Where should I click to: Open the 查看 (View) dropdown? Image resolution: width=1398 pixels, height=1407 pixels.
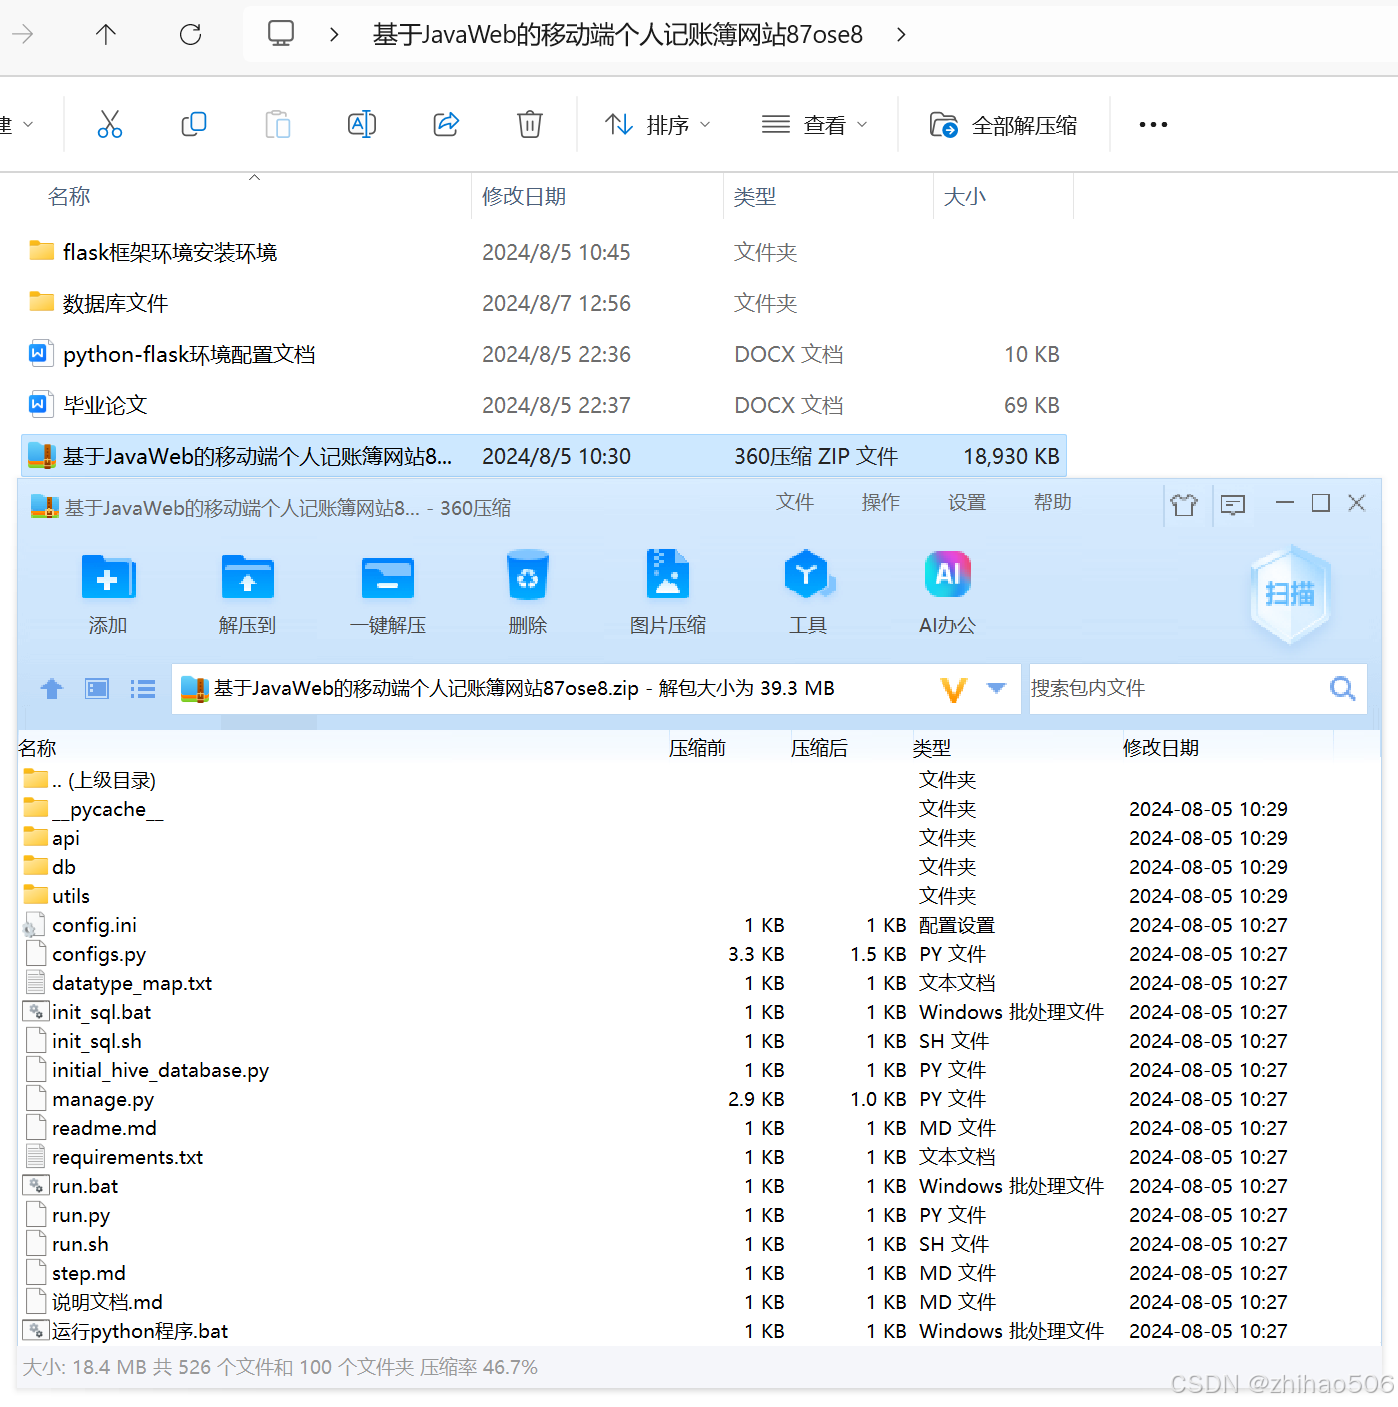pyautogui.click(x=815, y=124)
